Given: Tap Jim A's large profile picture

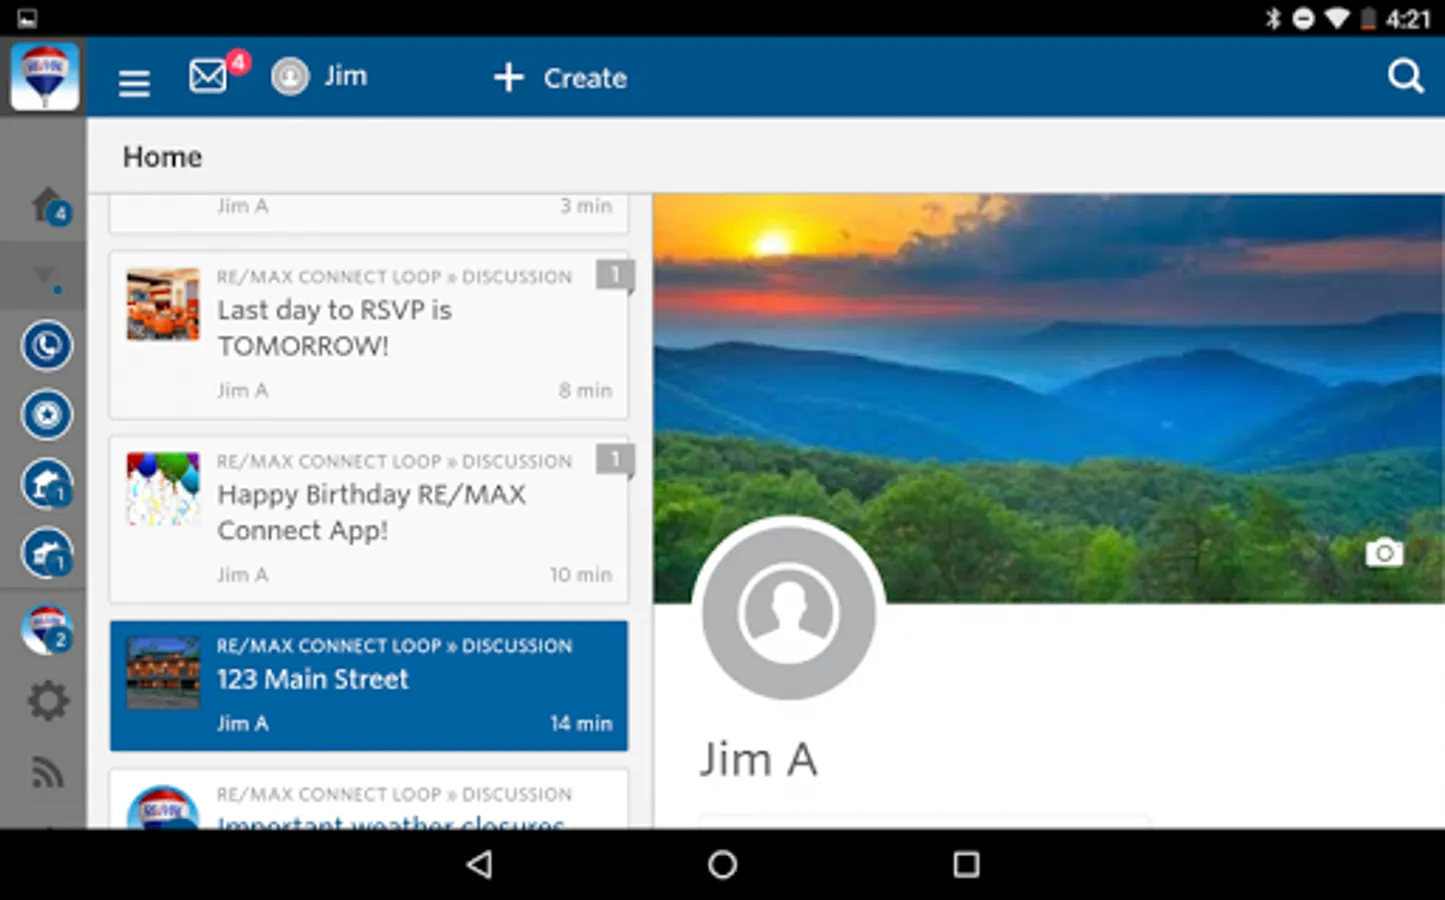Looking at the screenshot, I should 789,613.
